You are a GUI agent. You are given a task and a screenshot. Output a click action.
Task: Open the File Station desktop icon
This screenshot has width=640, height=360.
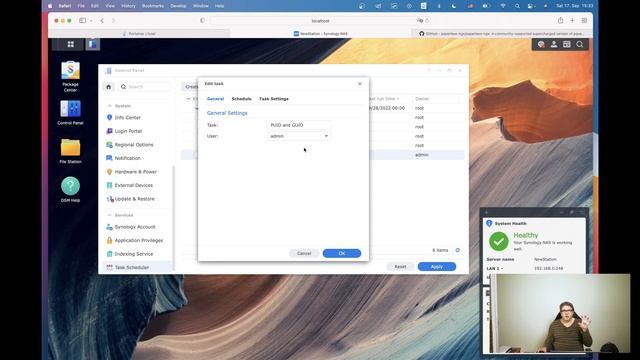(70, 151)
